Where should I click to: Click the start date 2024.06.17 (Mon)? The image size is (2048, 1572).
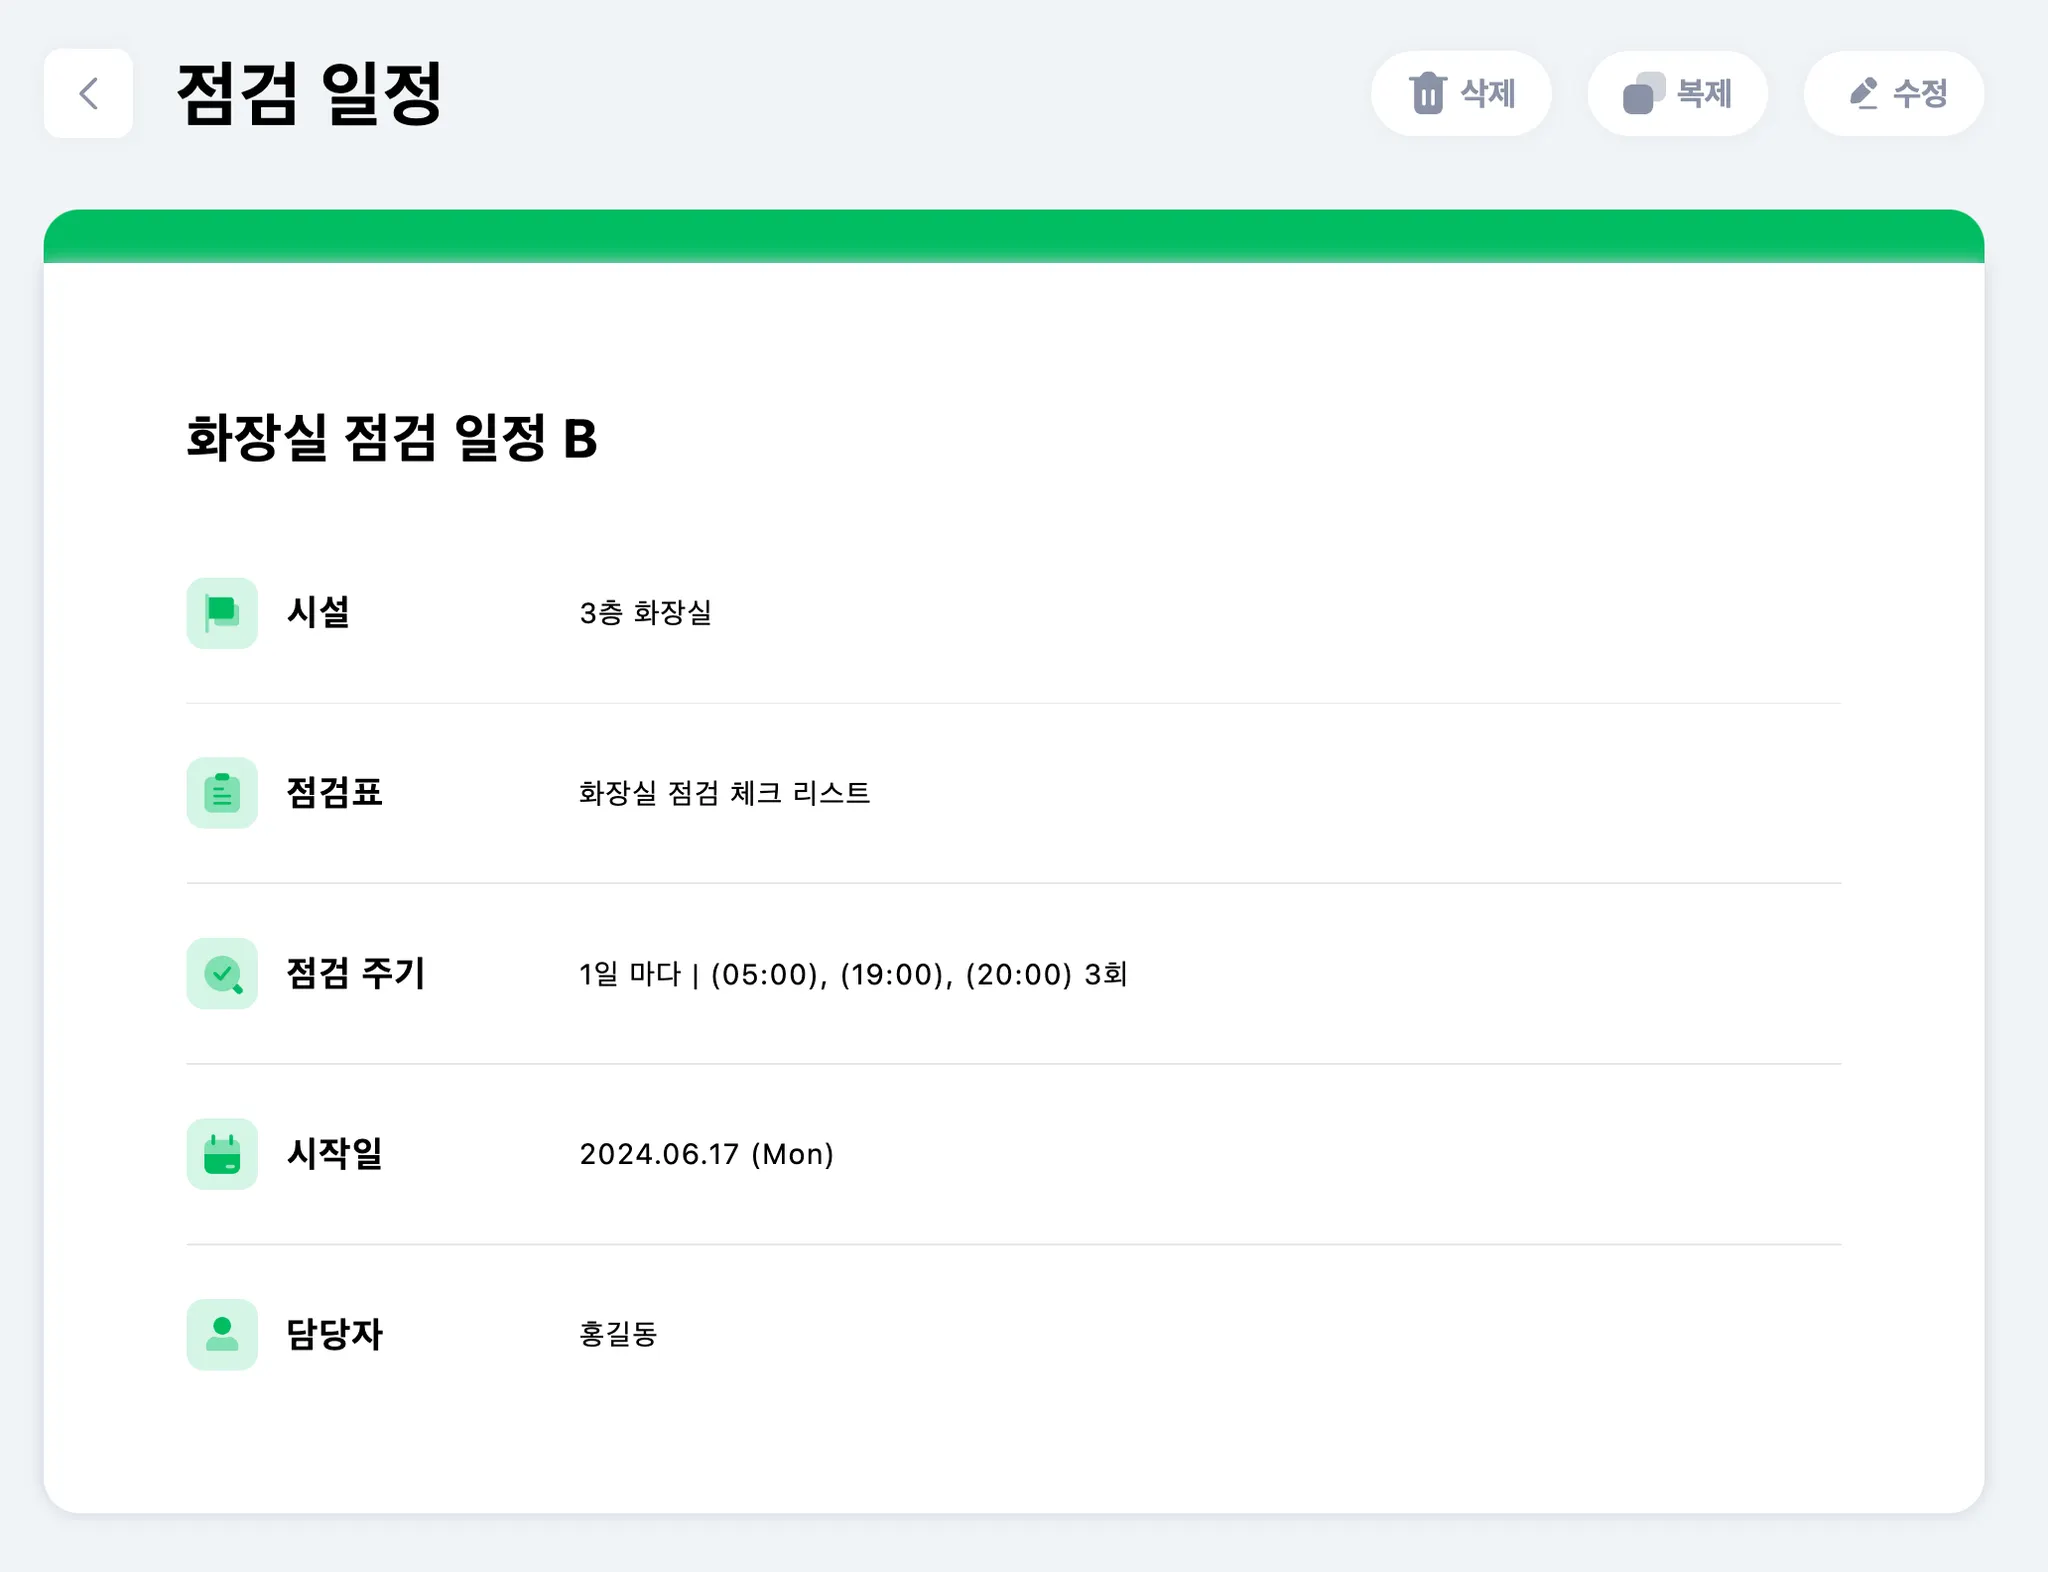pyautogui.click(x=706, y=1154)
